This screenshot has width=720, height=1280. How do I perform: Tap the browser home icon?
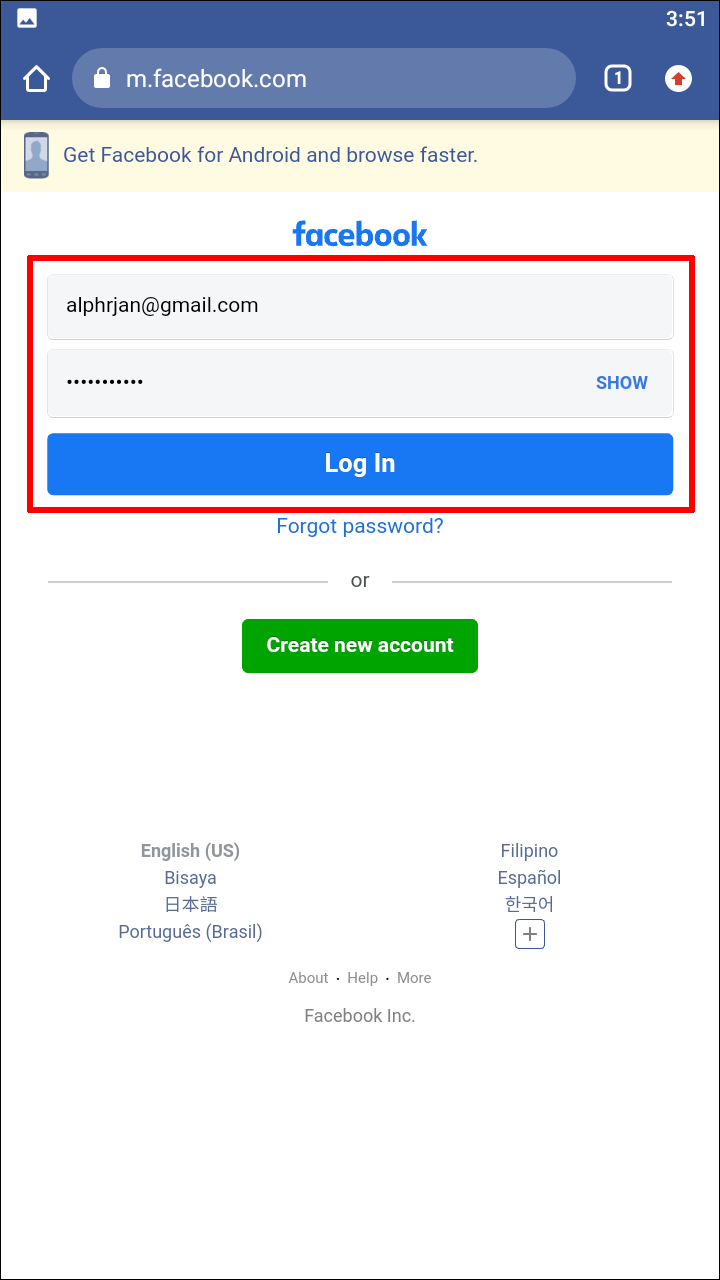coord(36,79)
